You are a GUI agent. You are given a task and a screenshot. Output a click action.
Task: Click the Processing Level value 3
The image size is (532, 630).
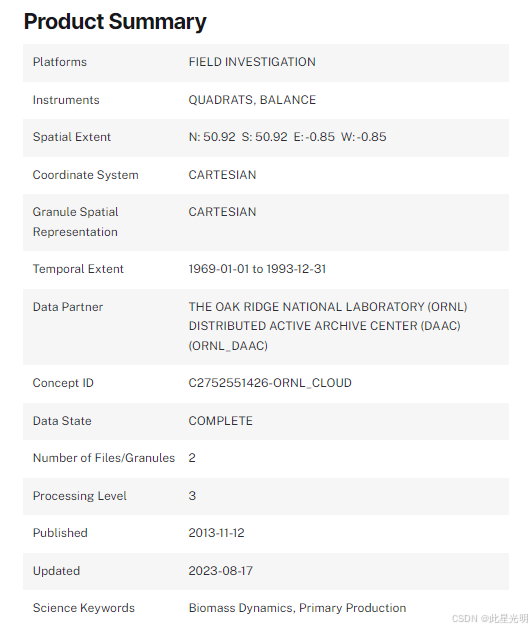click(x=192, y=496)
